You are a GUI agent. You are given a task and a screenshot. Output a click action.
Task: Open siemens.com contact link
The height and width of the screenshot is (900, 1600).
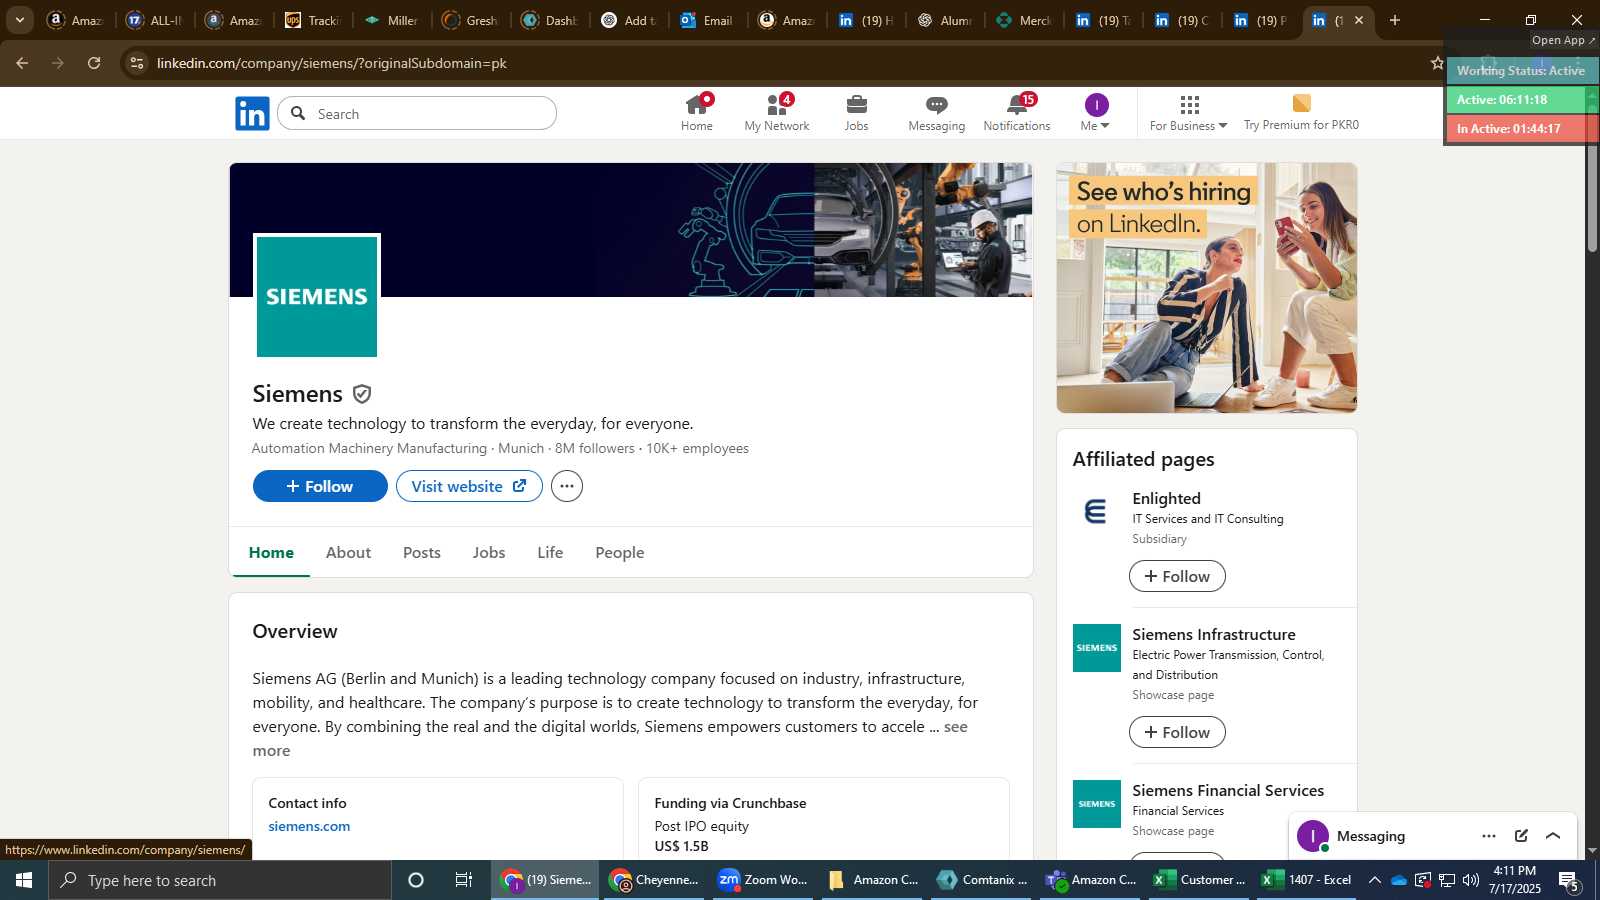tap(309, 826)
